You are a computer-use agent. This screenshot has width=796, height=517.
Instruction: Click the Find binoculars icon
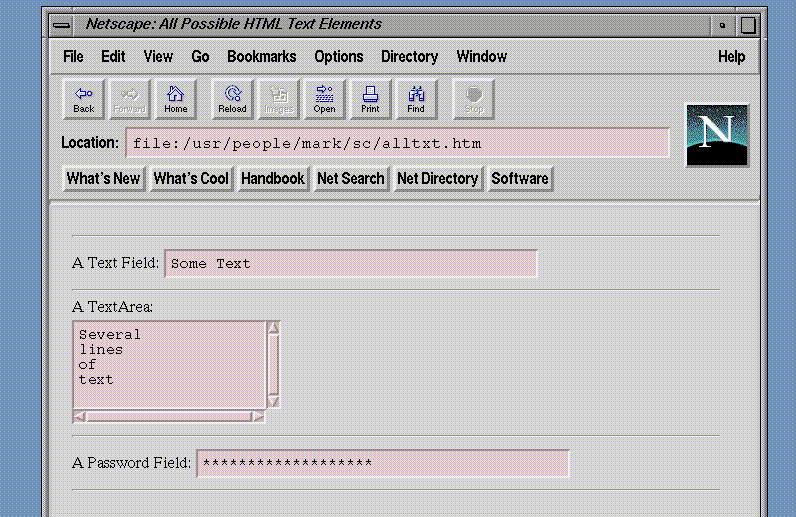[416, 99]
